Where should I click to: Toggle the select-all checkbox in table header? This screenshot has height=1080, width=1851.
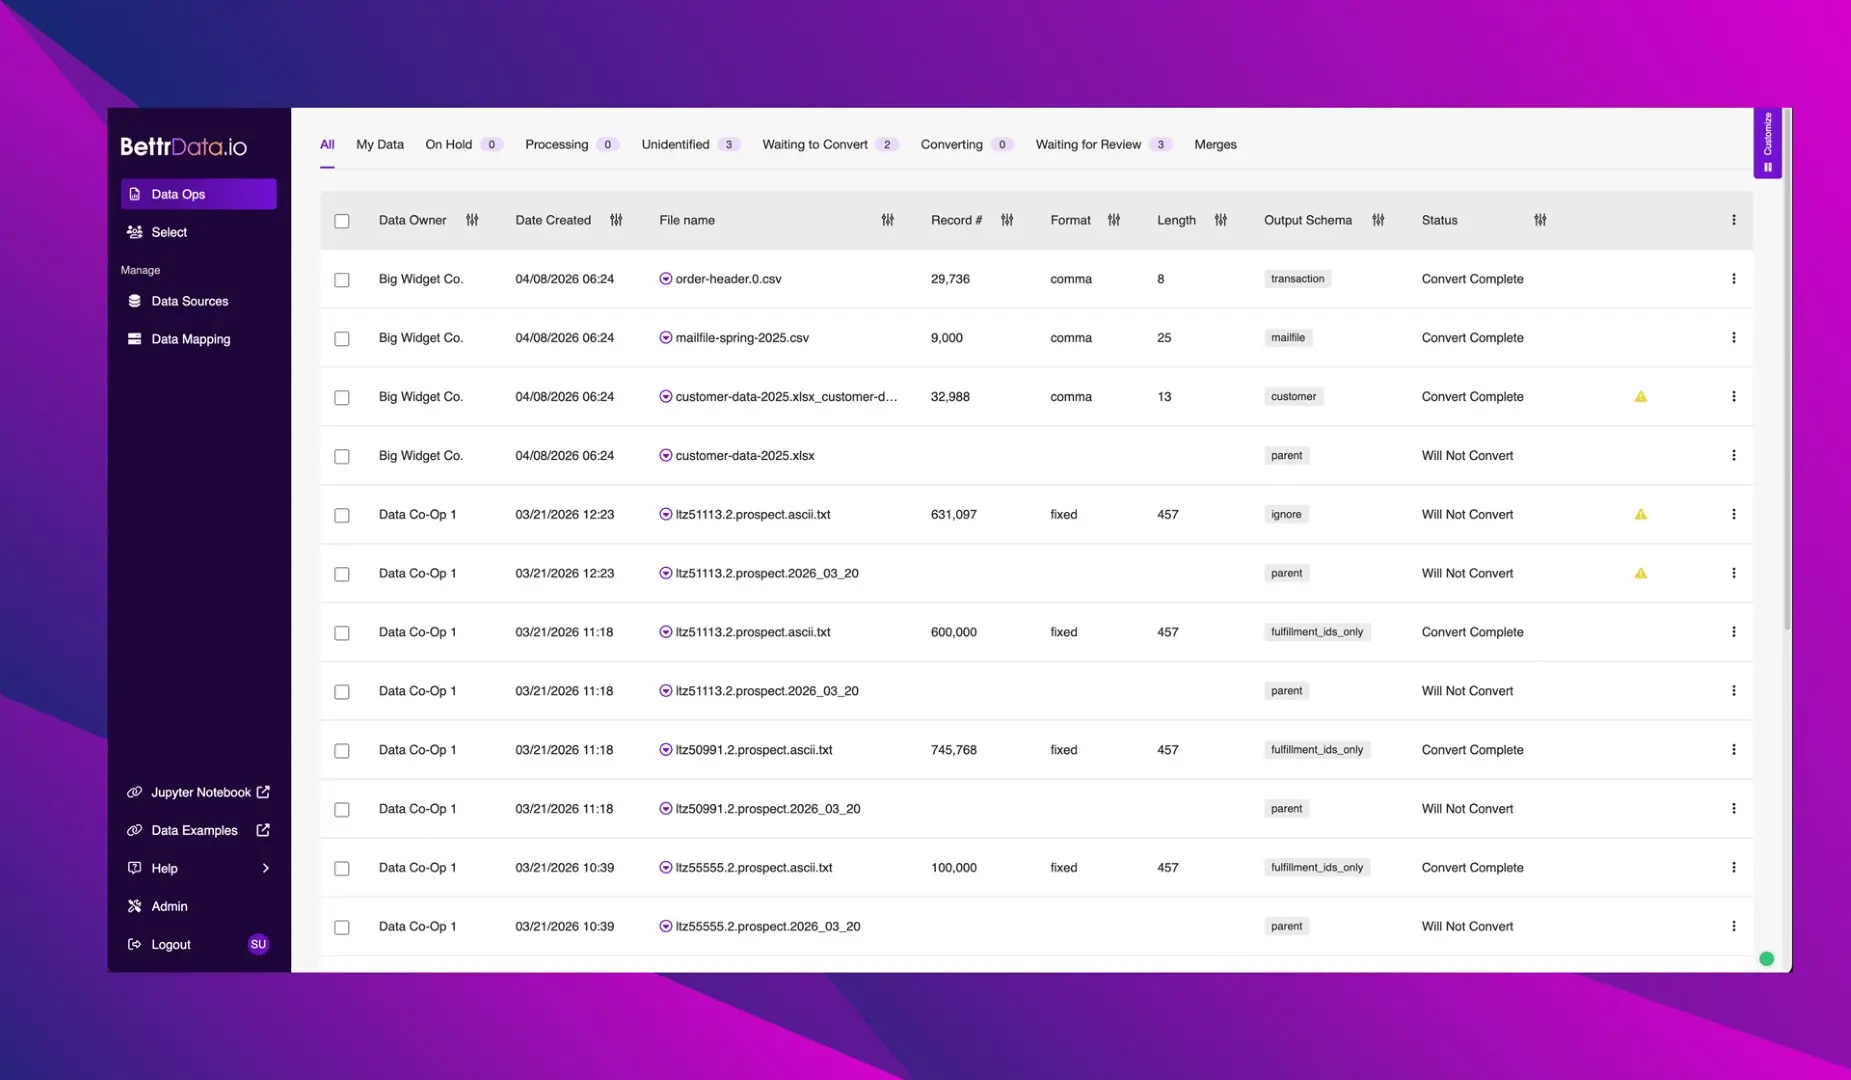click(342, 221)
